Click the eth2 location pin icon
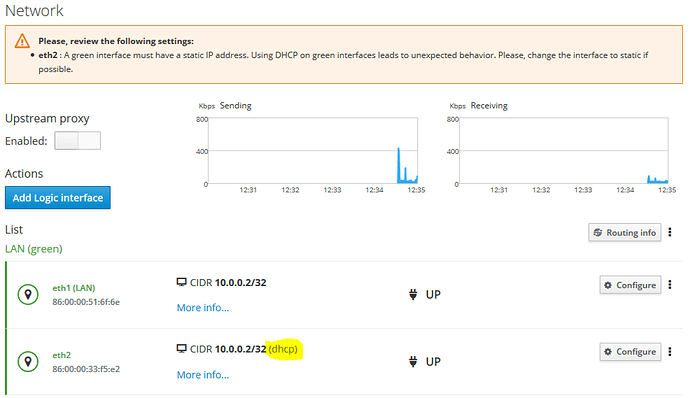 point(28,361)
